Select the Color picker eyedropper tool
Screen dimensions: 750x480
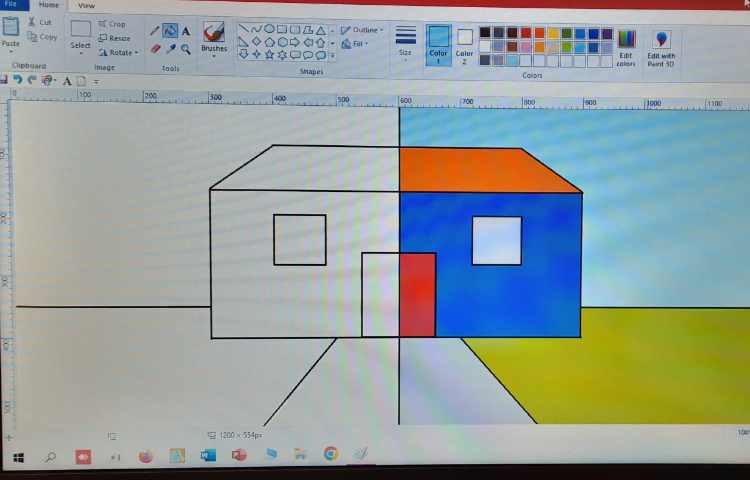click(x=170, y=48)
